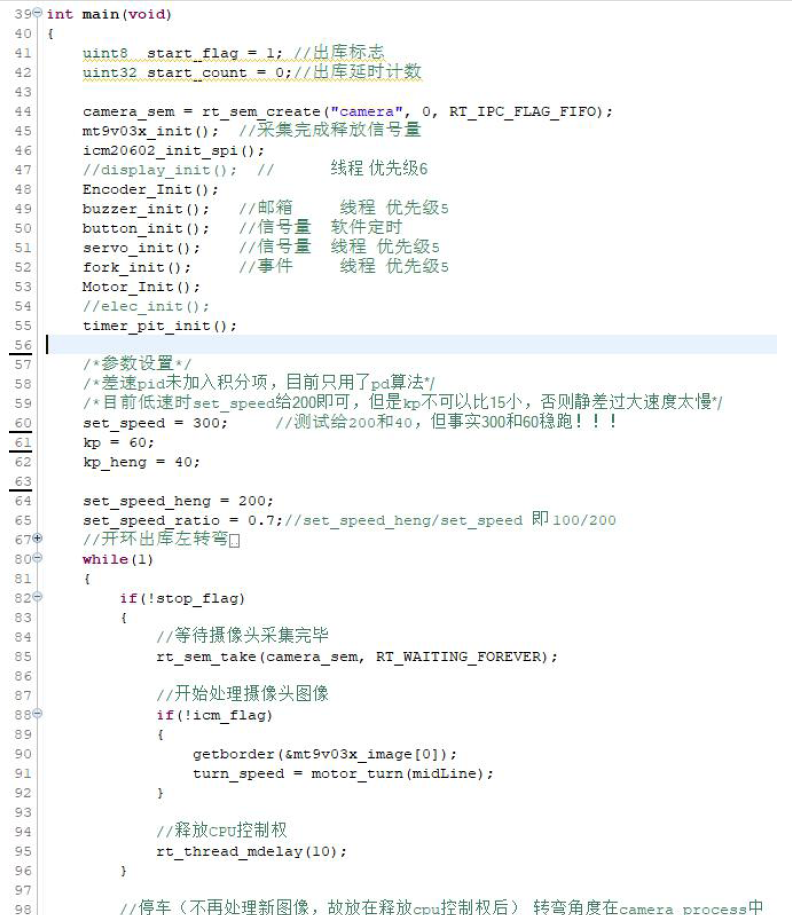Click the 'RT_WAITING_FOREVER' argument
792x915 pixels.
click(x=458, y=656)
